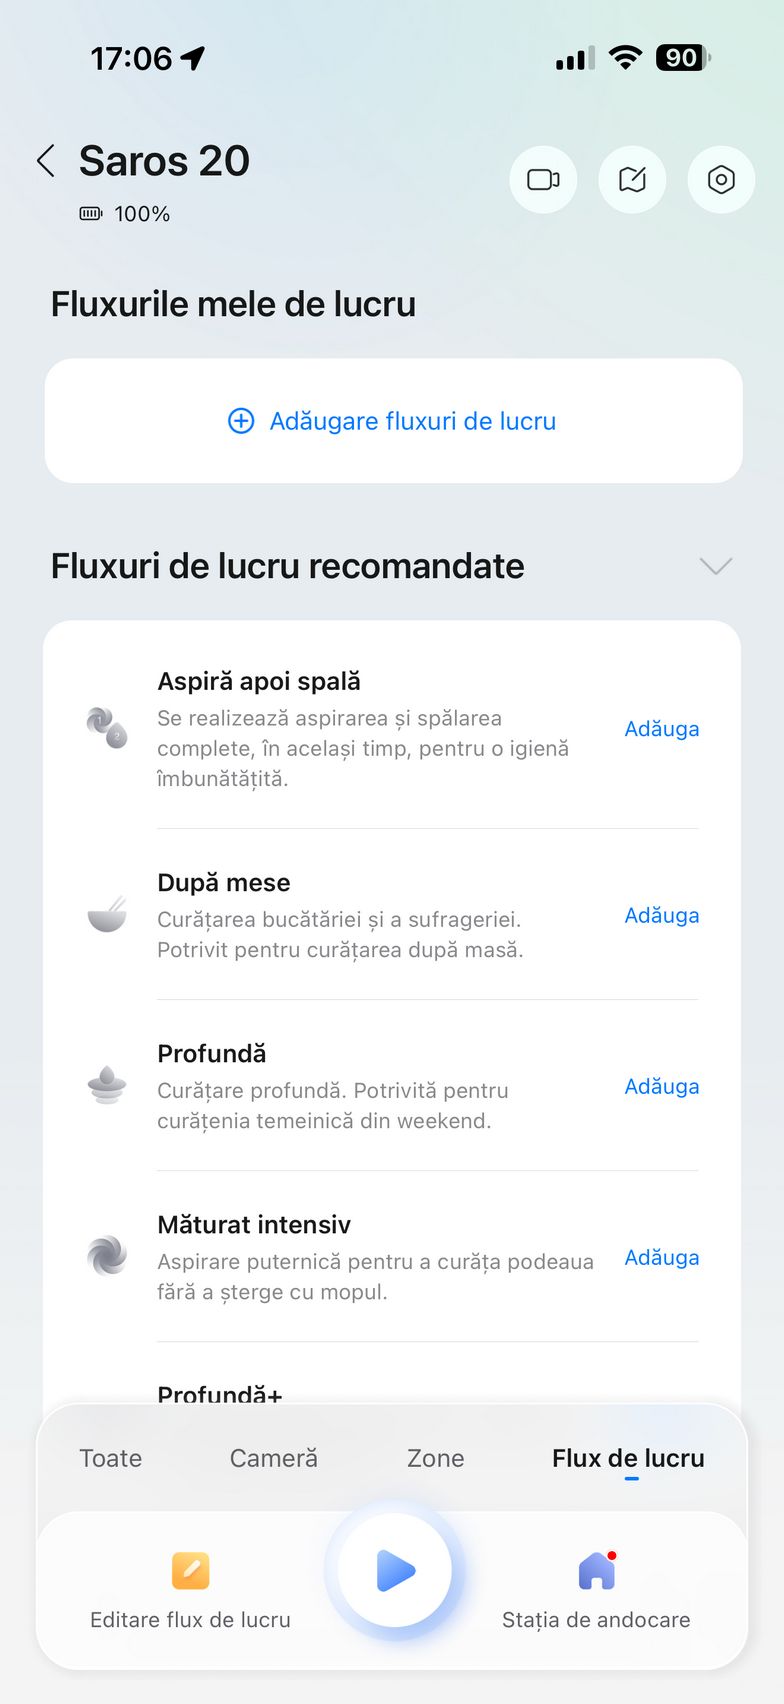Viewport: 784px width, 1704px height.
Task: Select the Flux de lucru tab
Action: (628, 1458)
